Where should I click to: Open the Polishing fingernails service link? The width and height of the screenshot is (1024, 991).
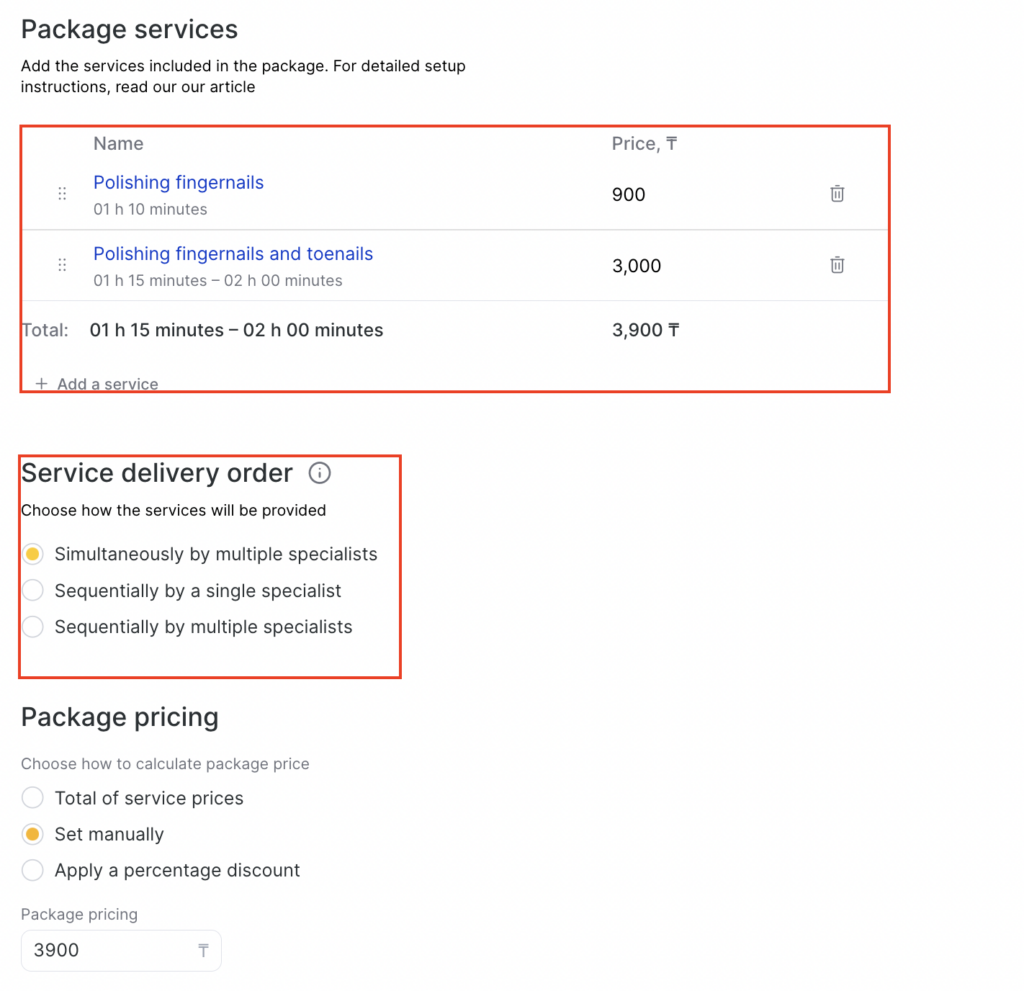[178, 183]
